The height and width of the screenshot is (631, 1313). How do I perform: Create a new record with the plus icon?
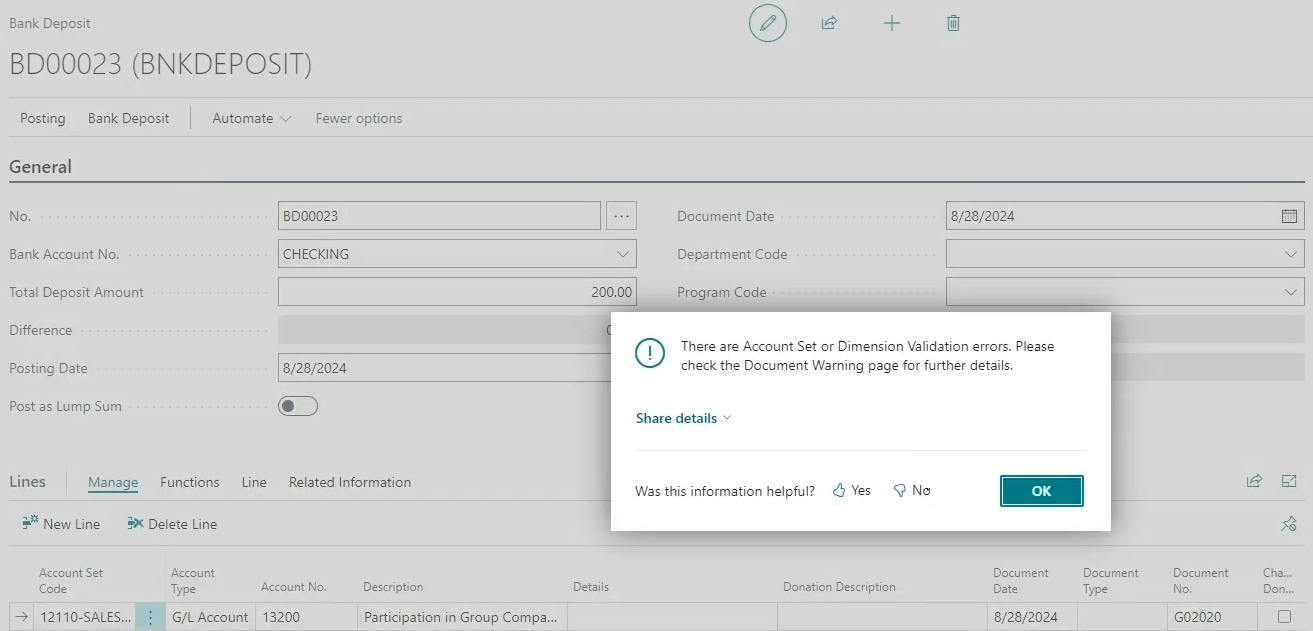[x=891, y=22]
